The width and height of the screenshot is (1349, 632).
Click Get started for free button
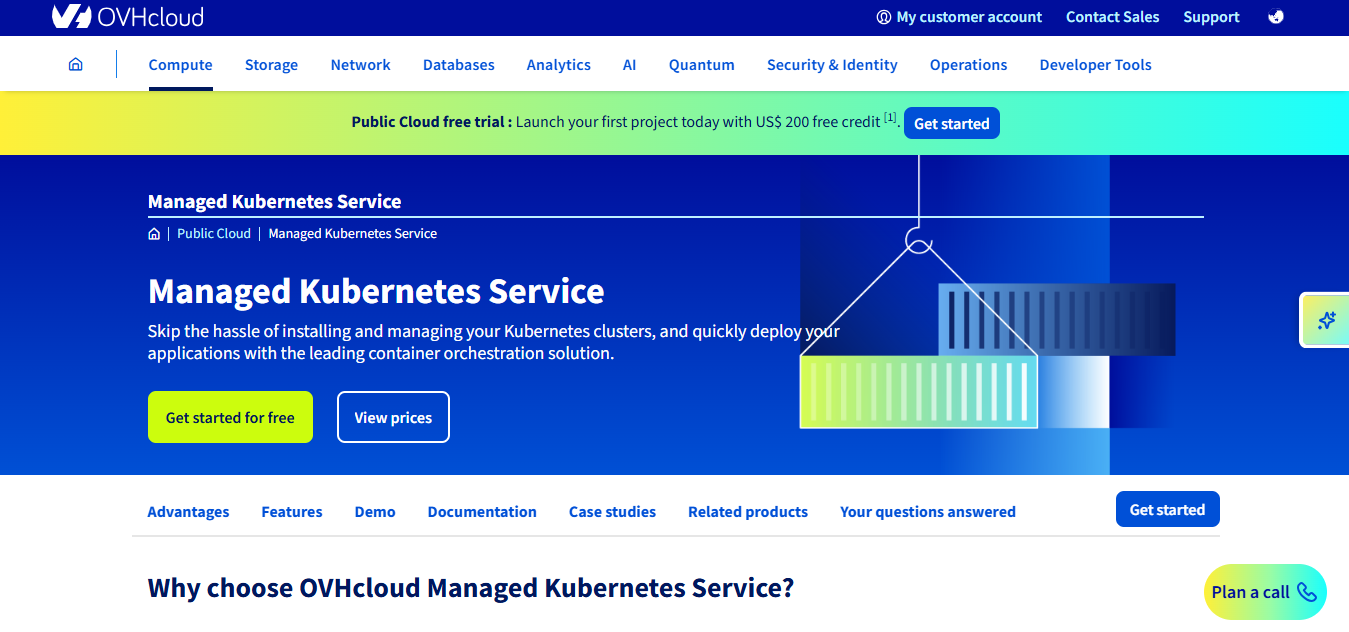[230, 417]
